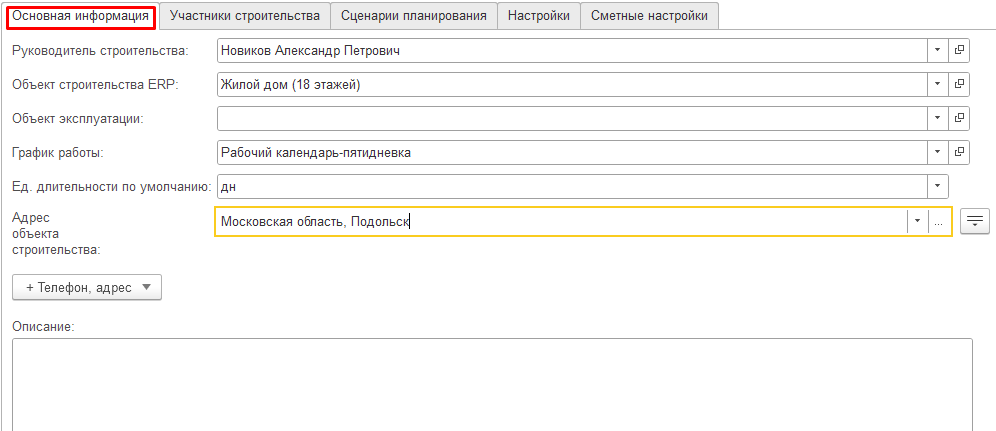996x431 pixels.
Task: Expand the Объект эксплуатации dropdown arrow
Action: tap(938, 118)
